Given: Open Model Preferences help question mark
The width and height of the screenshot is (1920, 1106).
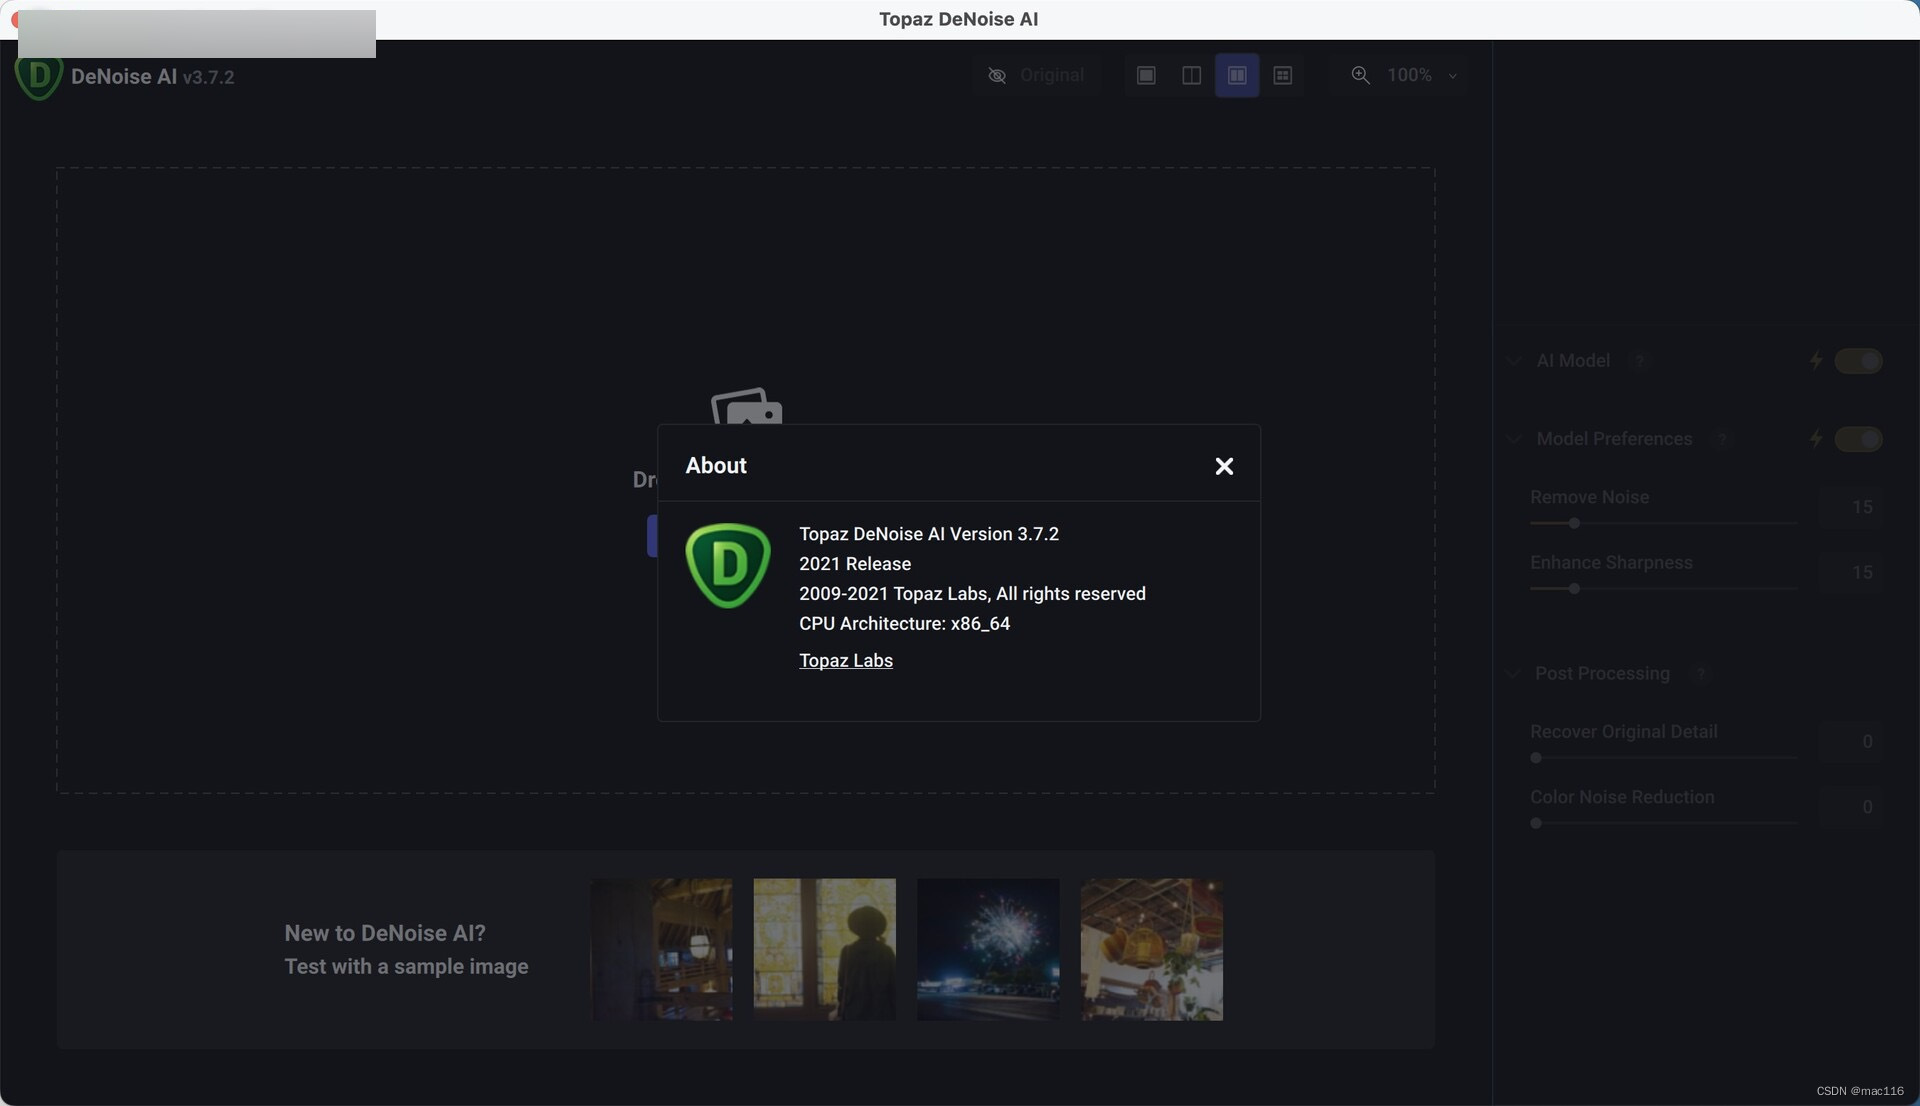Looking at the screenshot, I should coord(1721,439).
